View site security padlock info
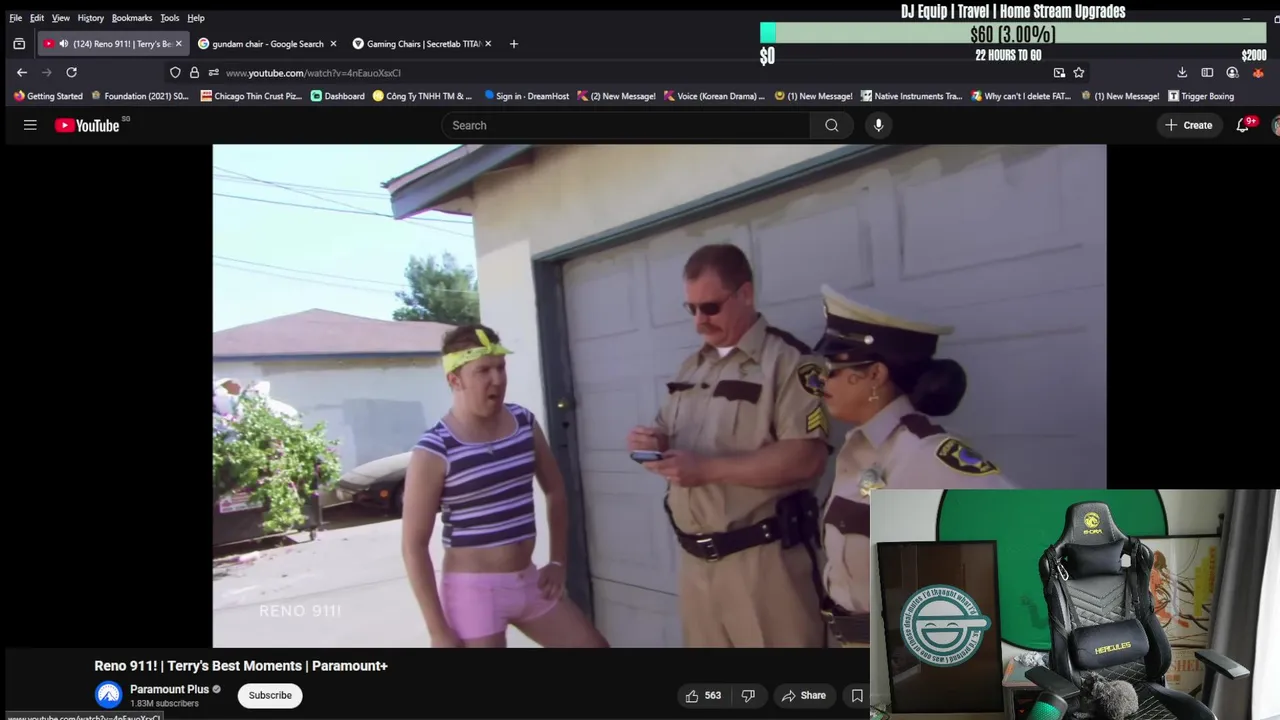The height and width of the screenshot is (720, 1280). click(x=194, y=72)
